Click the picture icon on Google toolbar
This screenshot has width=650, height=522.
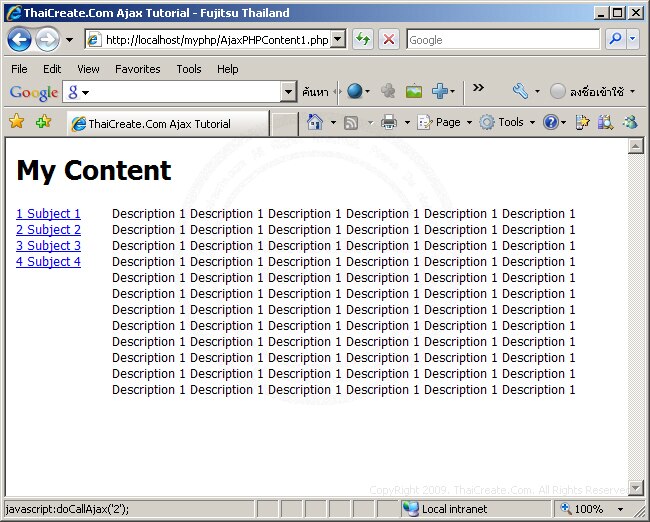click(x=414, y=91)
